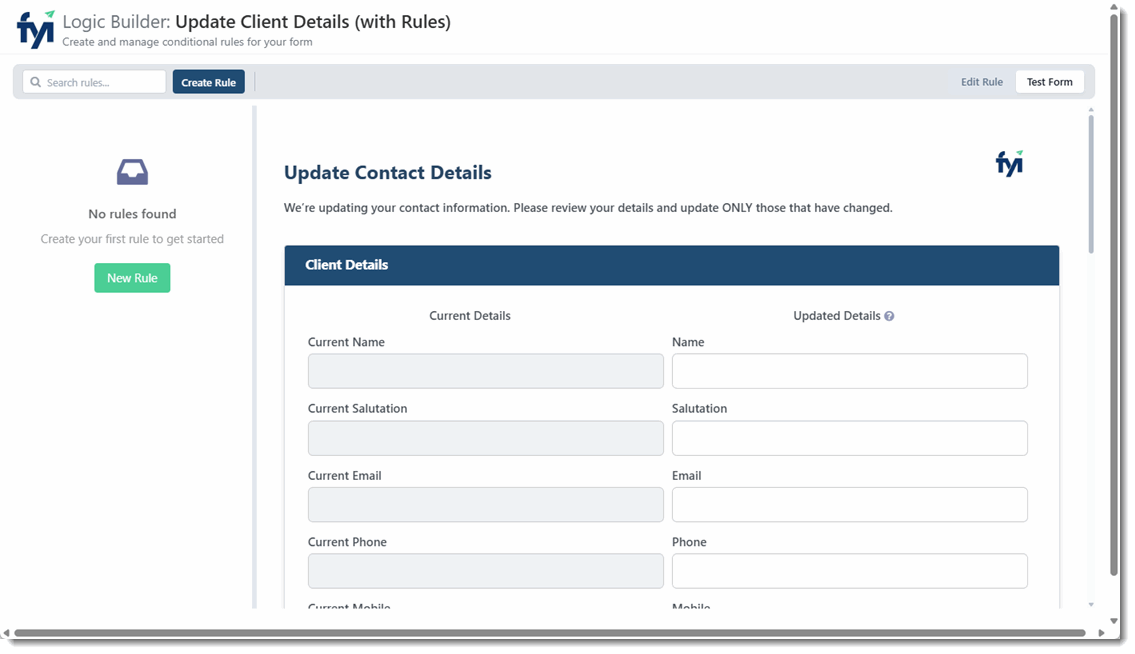Click the Current Salutation field

pyautogui.click(x=486, y=438)
